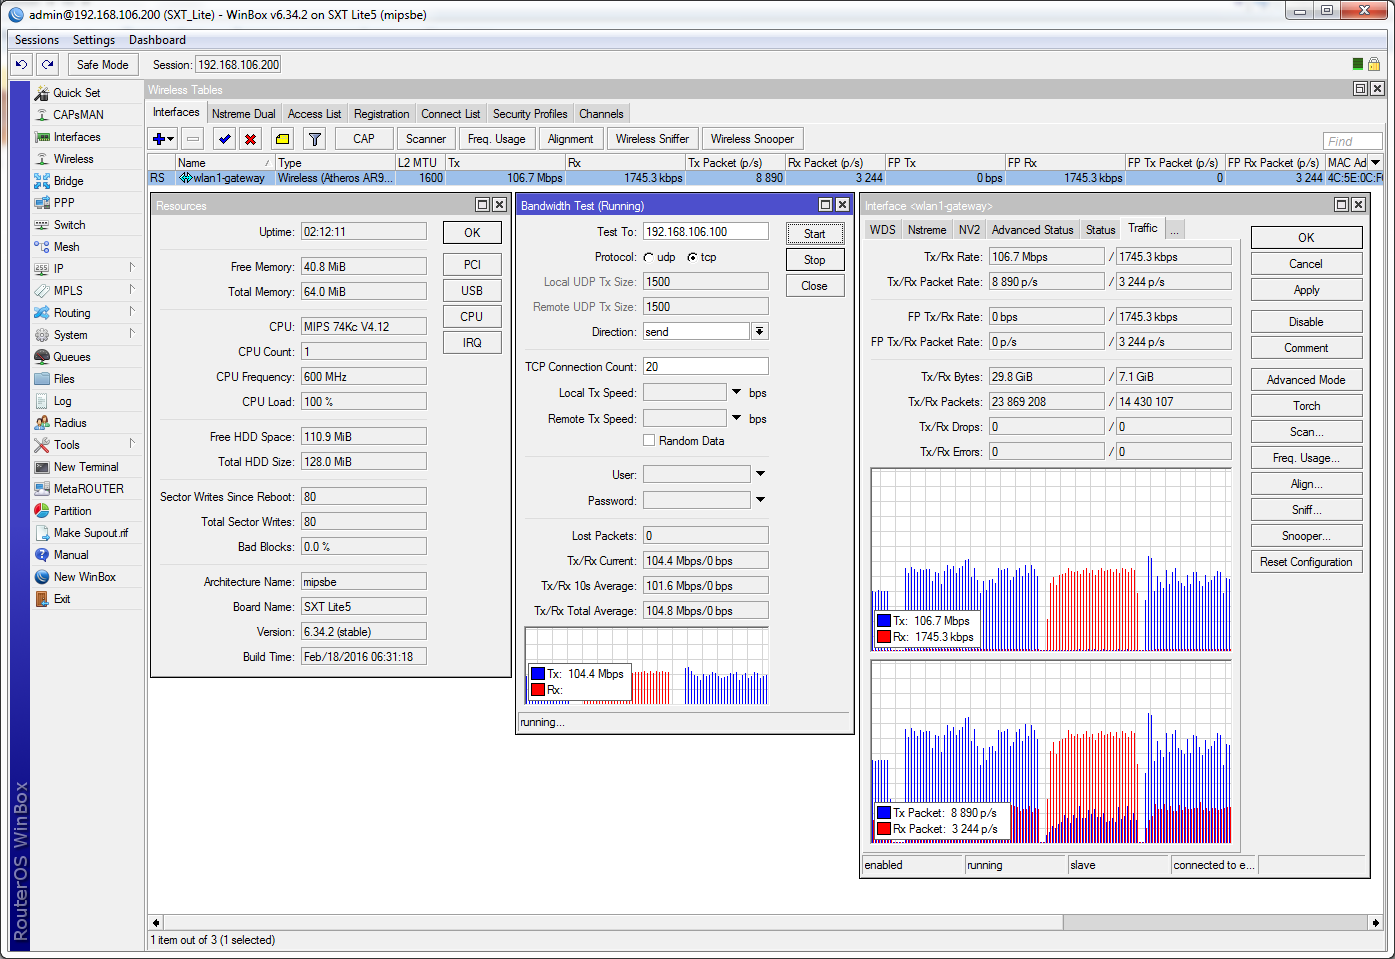Screen dimensions: 1395x959
Task: Select the tcp protocol radio button
Action: 692,257
